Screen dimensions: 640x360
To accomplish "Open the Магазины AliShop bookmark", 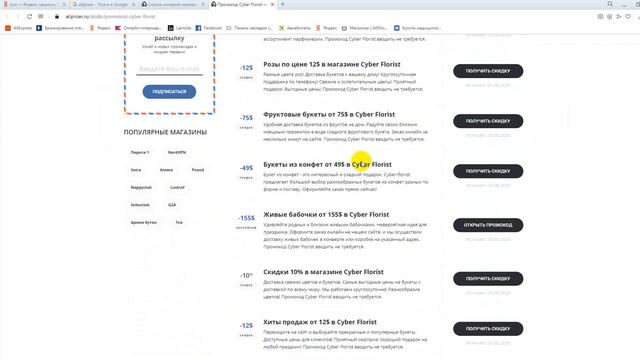I will point(364,28).
